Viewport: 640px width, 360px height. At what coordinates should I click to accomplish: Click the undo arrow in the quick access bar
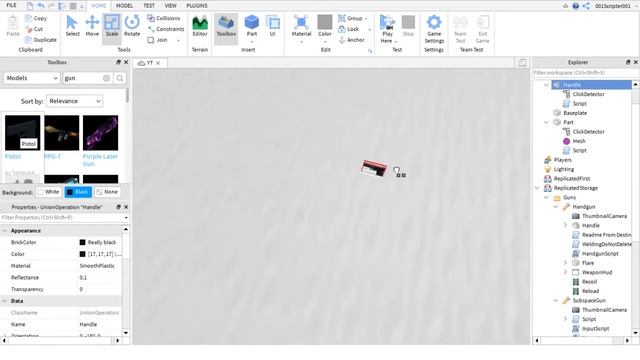click(41, 6)
